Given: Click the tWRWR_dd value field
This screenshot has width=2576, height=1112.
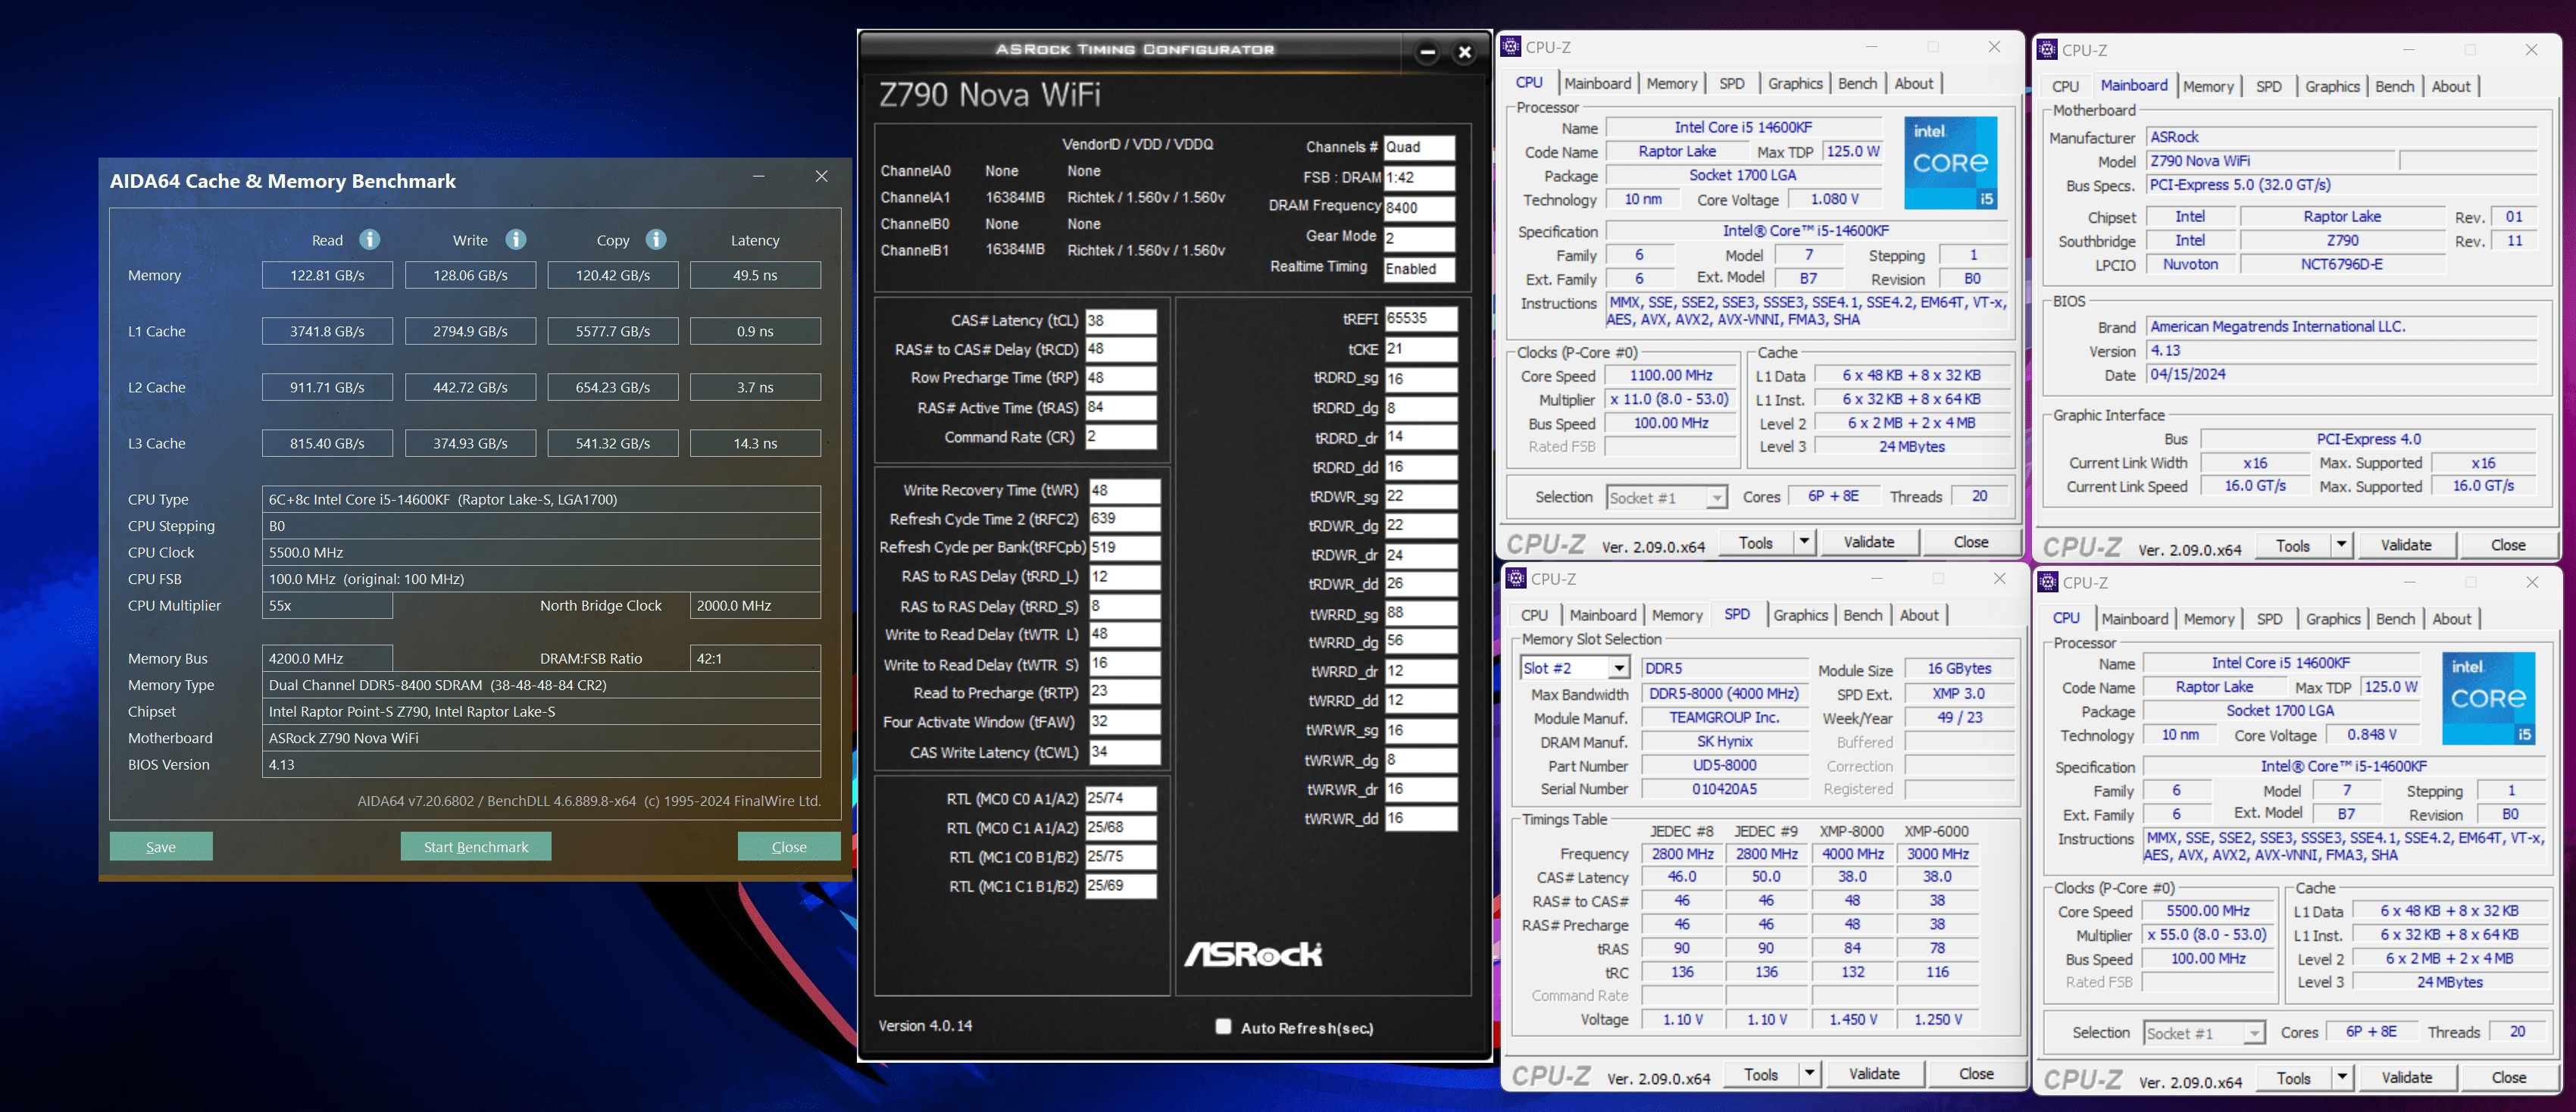Looking at the screenshot, I should (x=1421, y=818).
